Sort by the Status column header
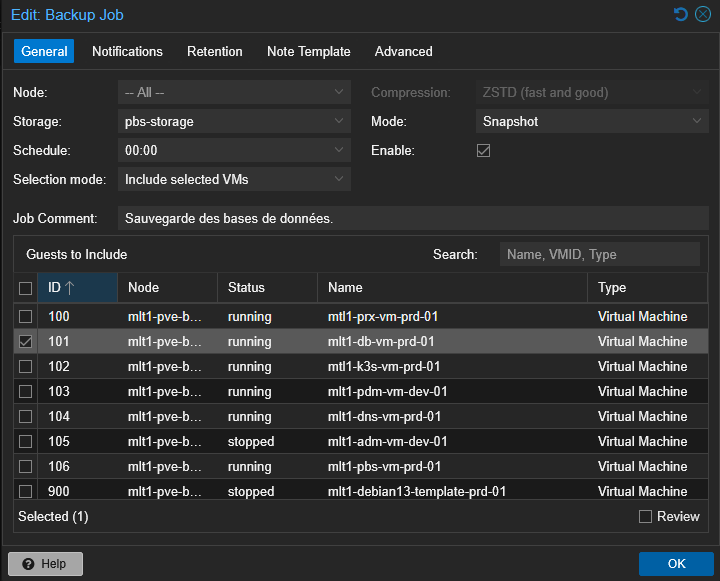720x581 pixels. 267,288
